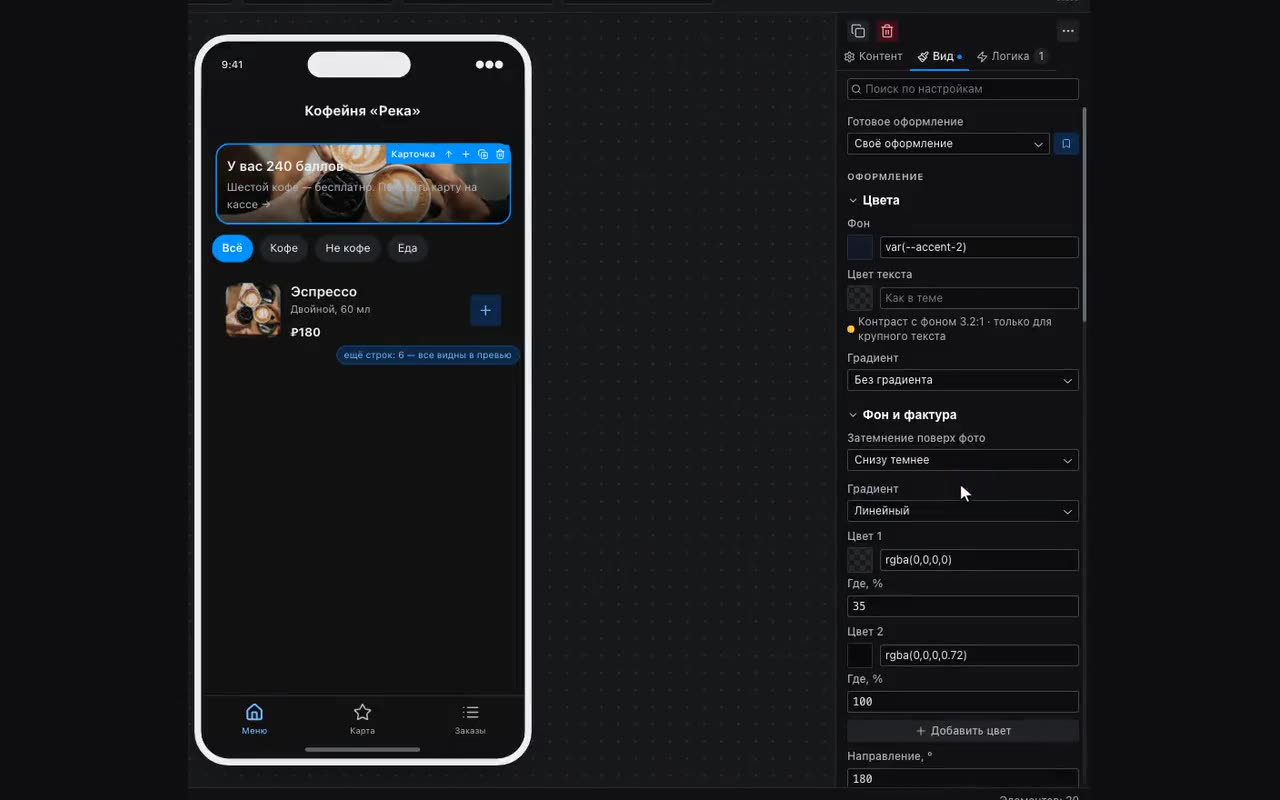Select the Всё filter chip
Image resolution: width=1280 pixels, height=800 pixels.
click(232, 248)
